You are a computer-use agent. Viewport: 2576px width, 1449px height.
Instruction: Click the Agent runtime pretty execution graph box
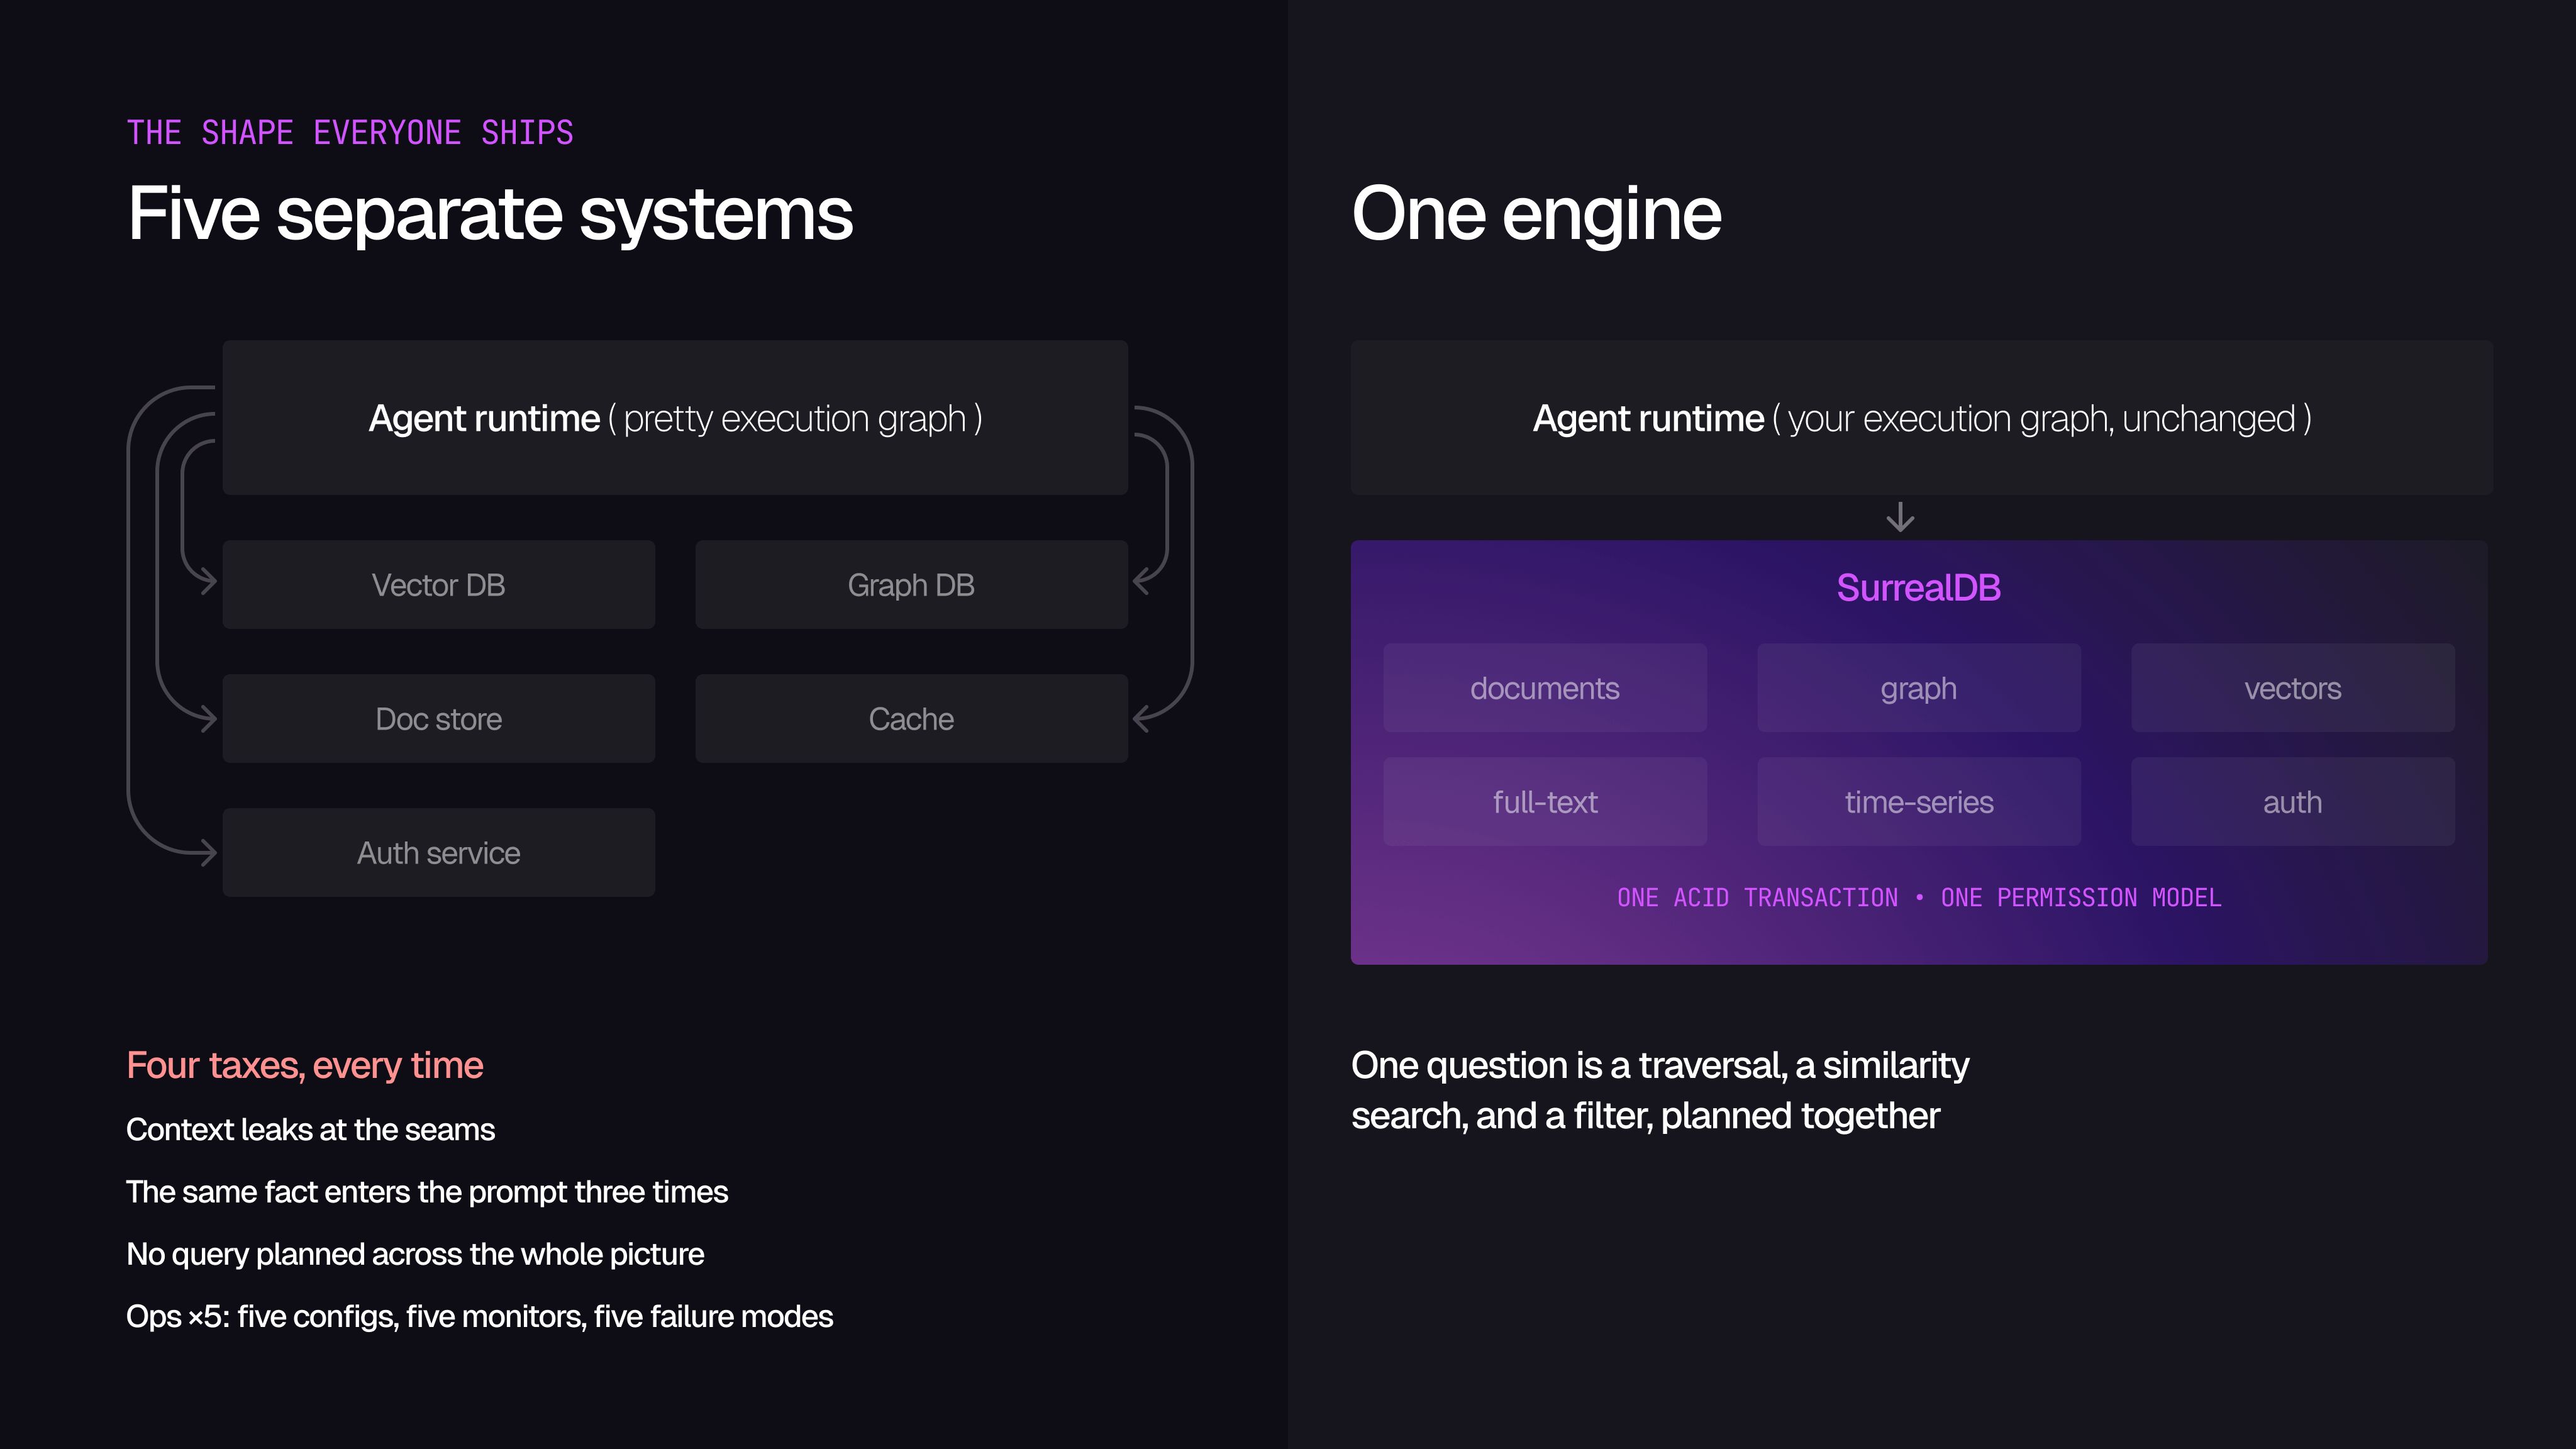(675, 418)
